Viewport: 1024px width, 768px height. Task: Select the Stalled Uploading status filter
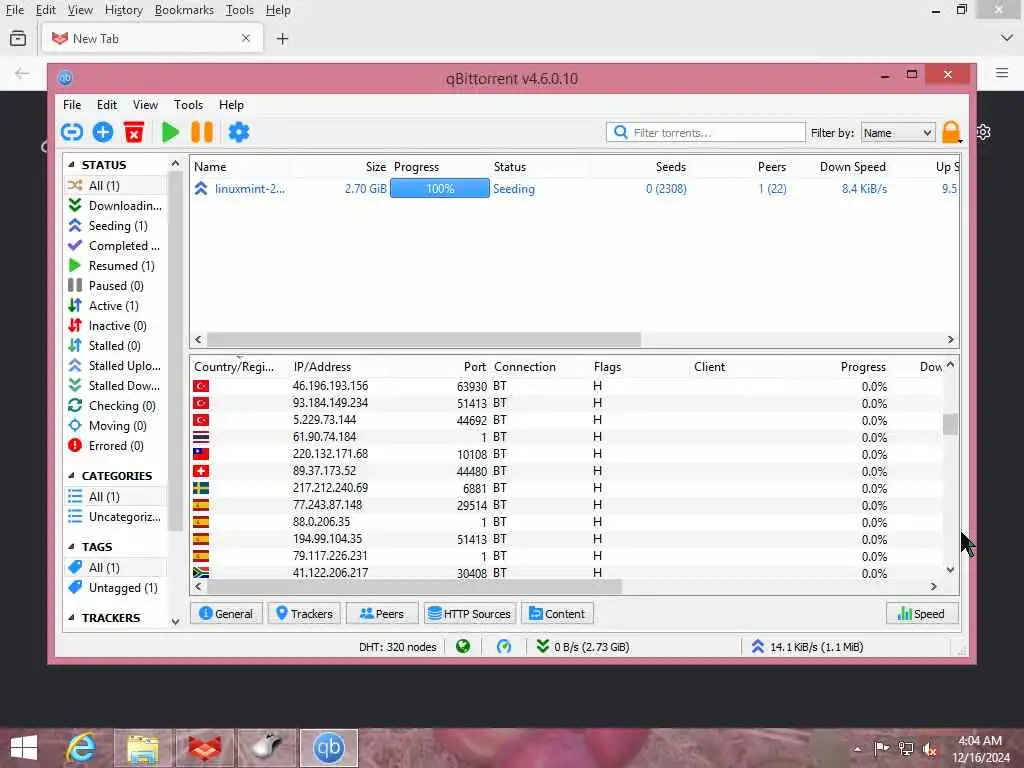click(116, 366)
